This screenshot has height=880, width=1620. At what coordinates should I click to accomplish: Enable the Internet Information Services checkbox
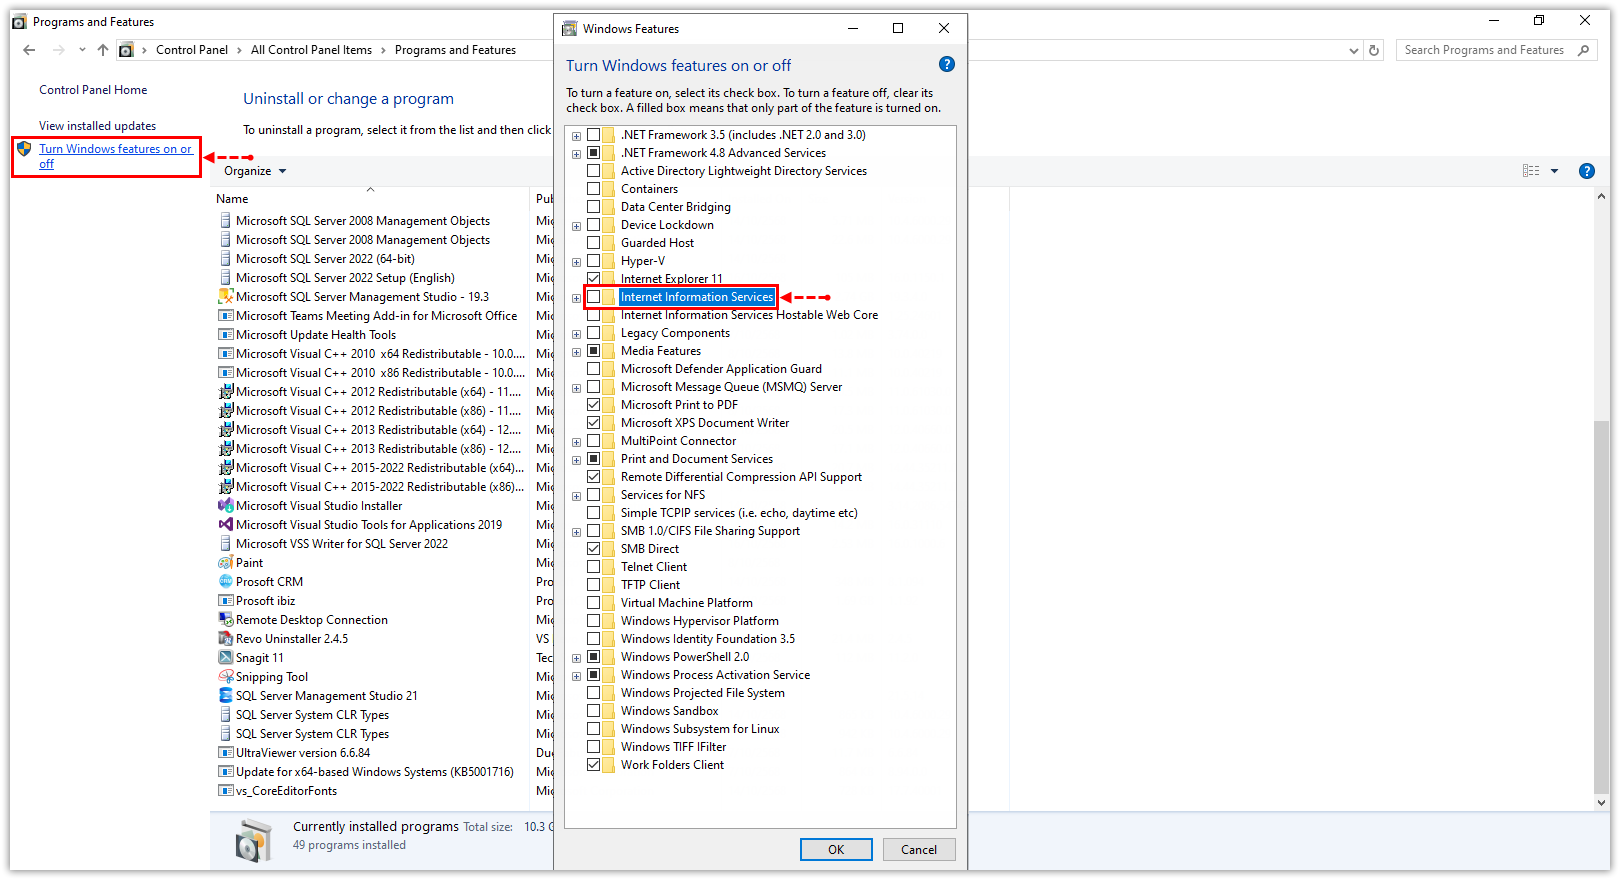(x=594, y=297)
